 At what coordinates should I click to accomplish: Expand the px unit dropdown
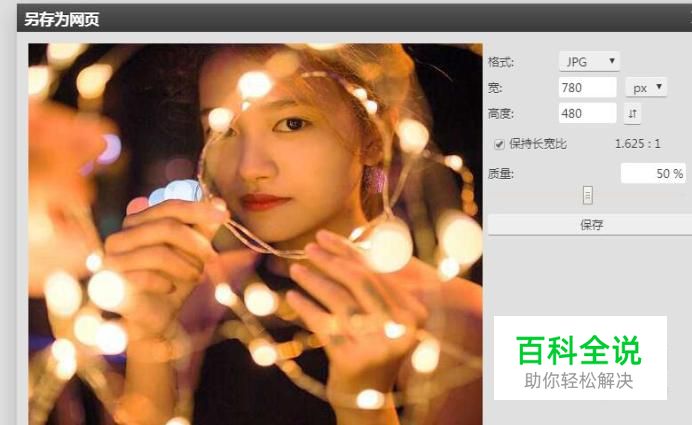coord(646,87)
